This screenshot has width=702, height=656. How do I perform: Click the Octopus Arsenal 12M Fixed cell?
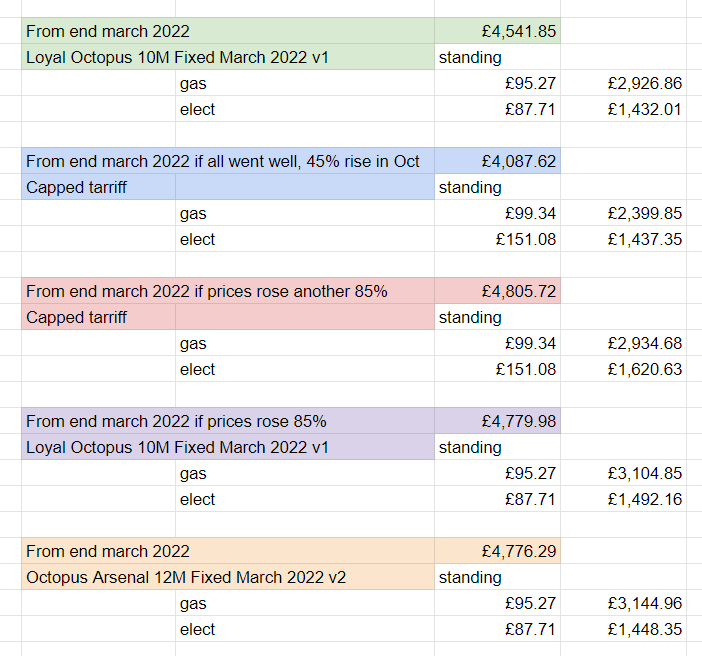[x=228, y=577]
